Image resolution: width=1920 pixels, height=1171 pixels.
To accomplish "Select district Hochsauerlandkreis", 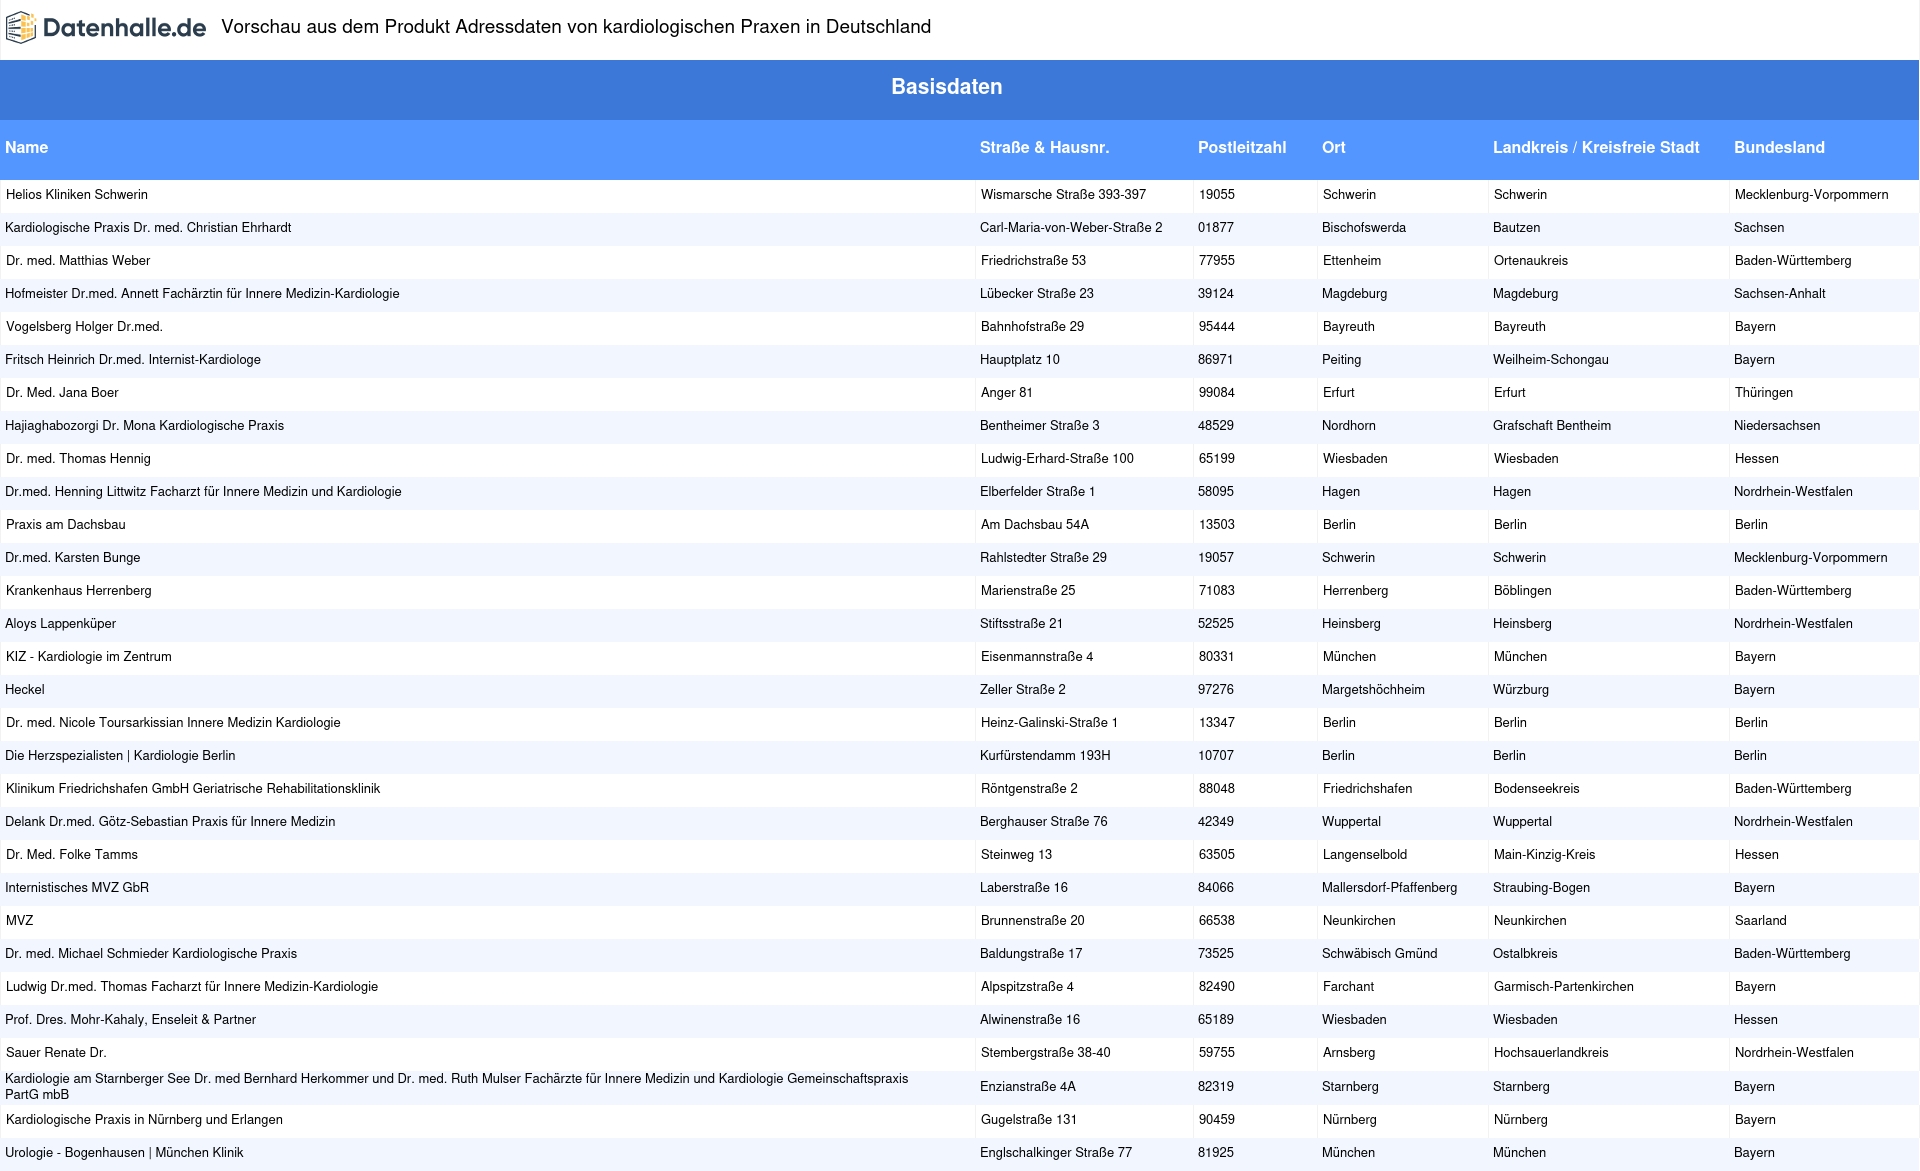I will [1551, 1053].
